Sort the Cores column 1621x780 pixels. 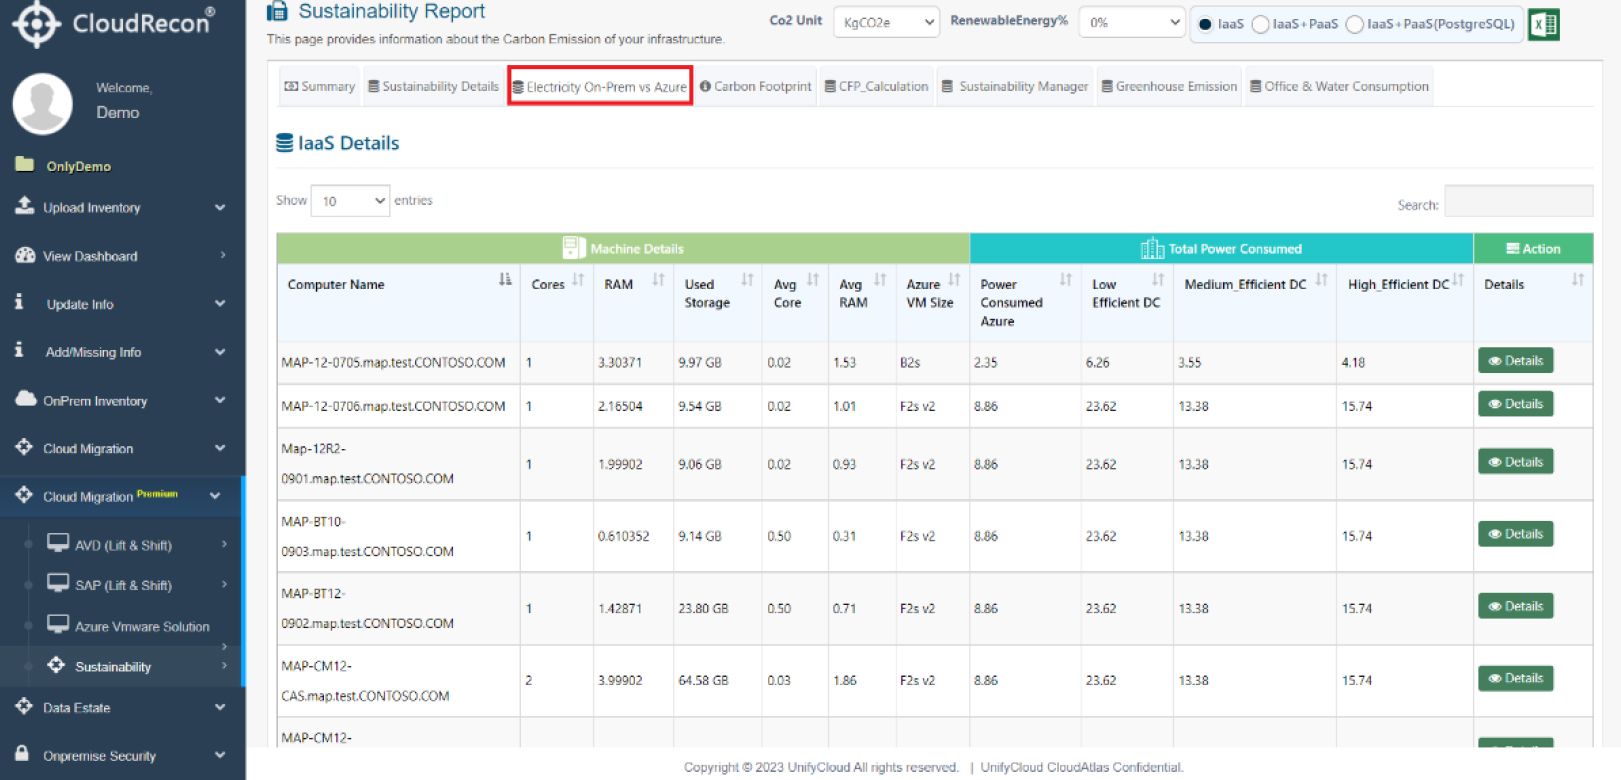click(578, 280)
